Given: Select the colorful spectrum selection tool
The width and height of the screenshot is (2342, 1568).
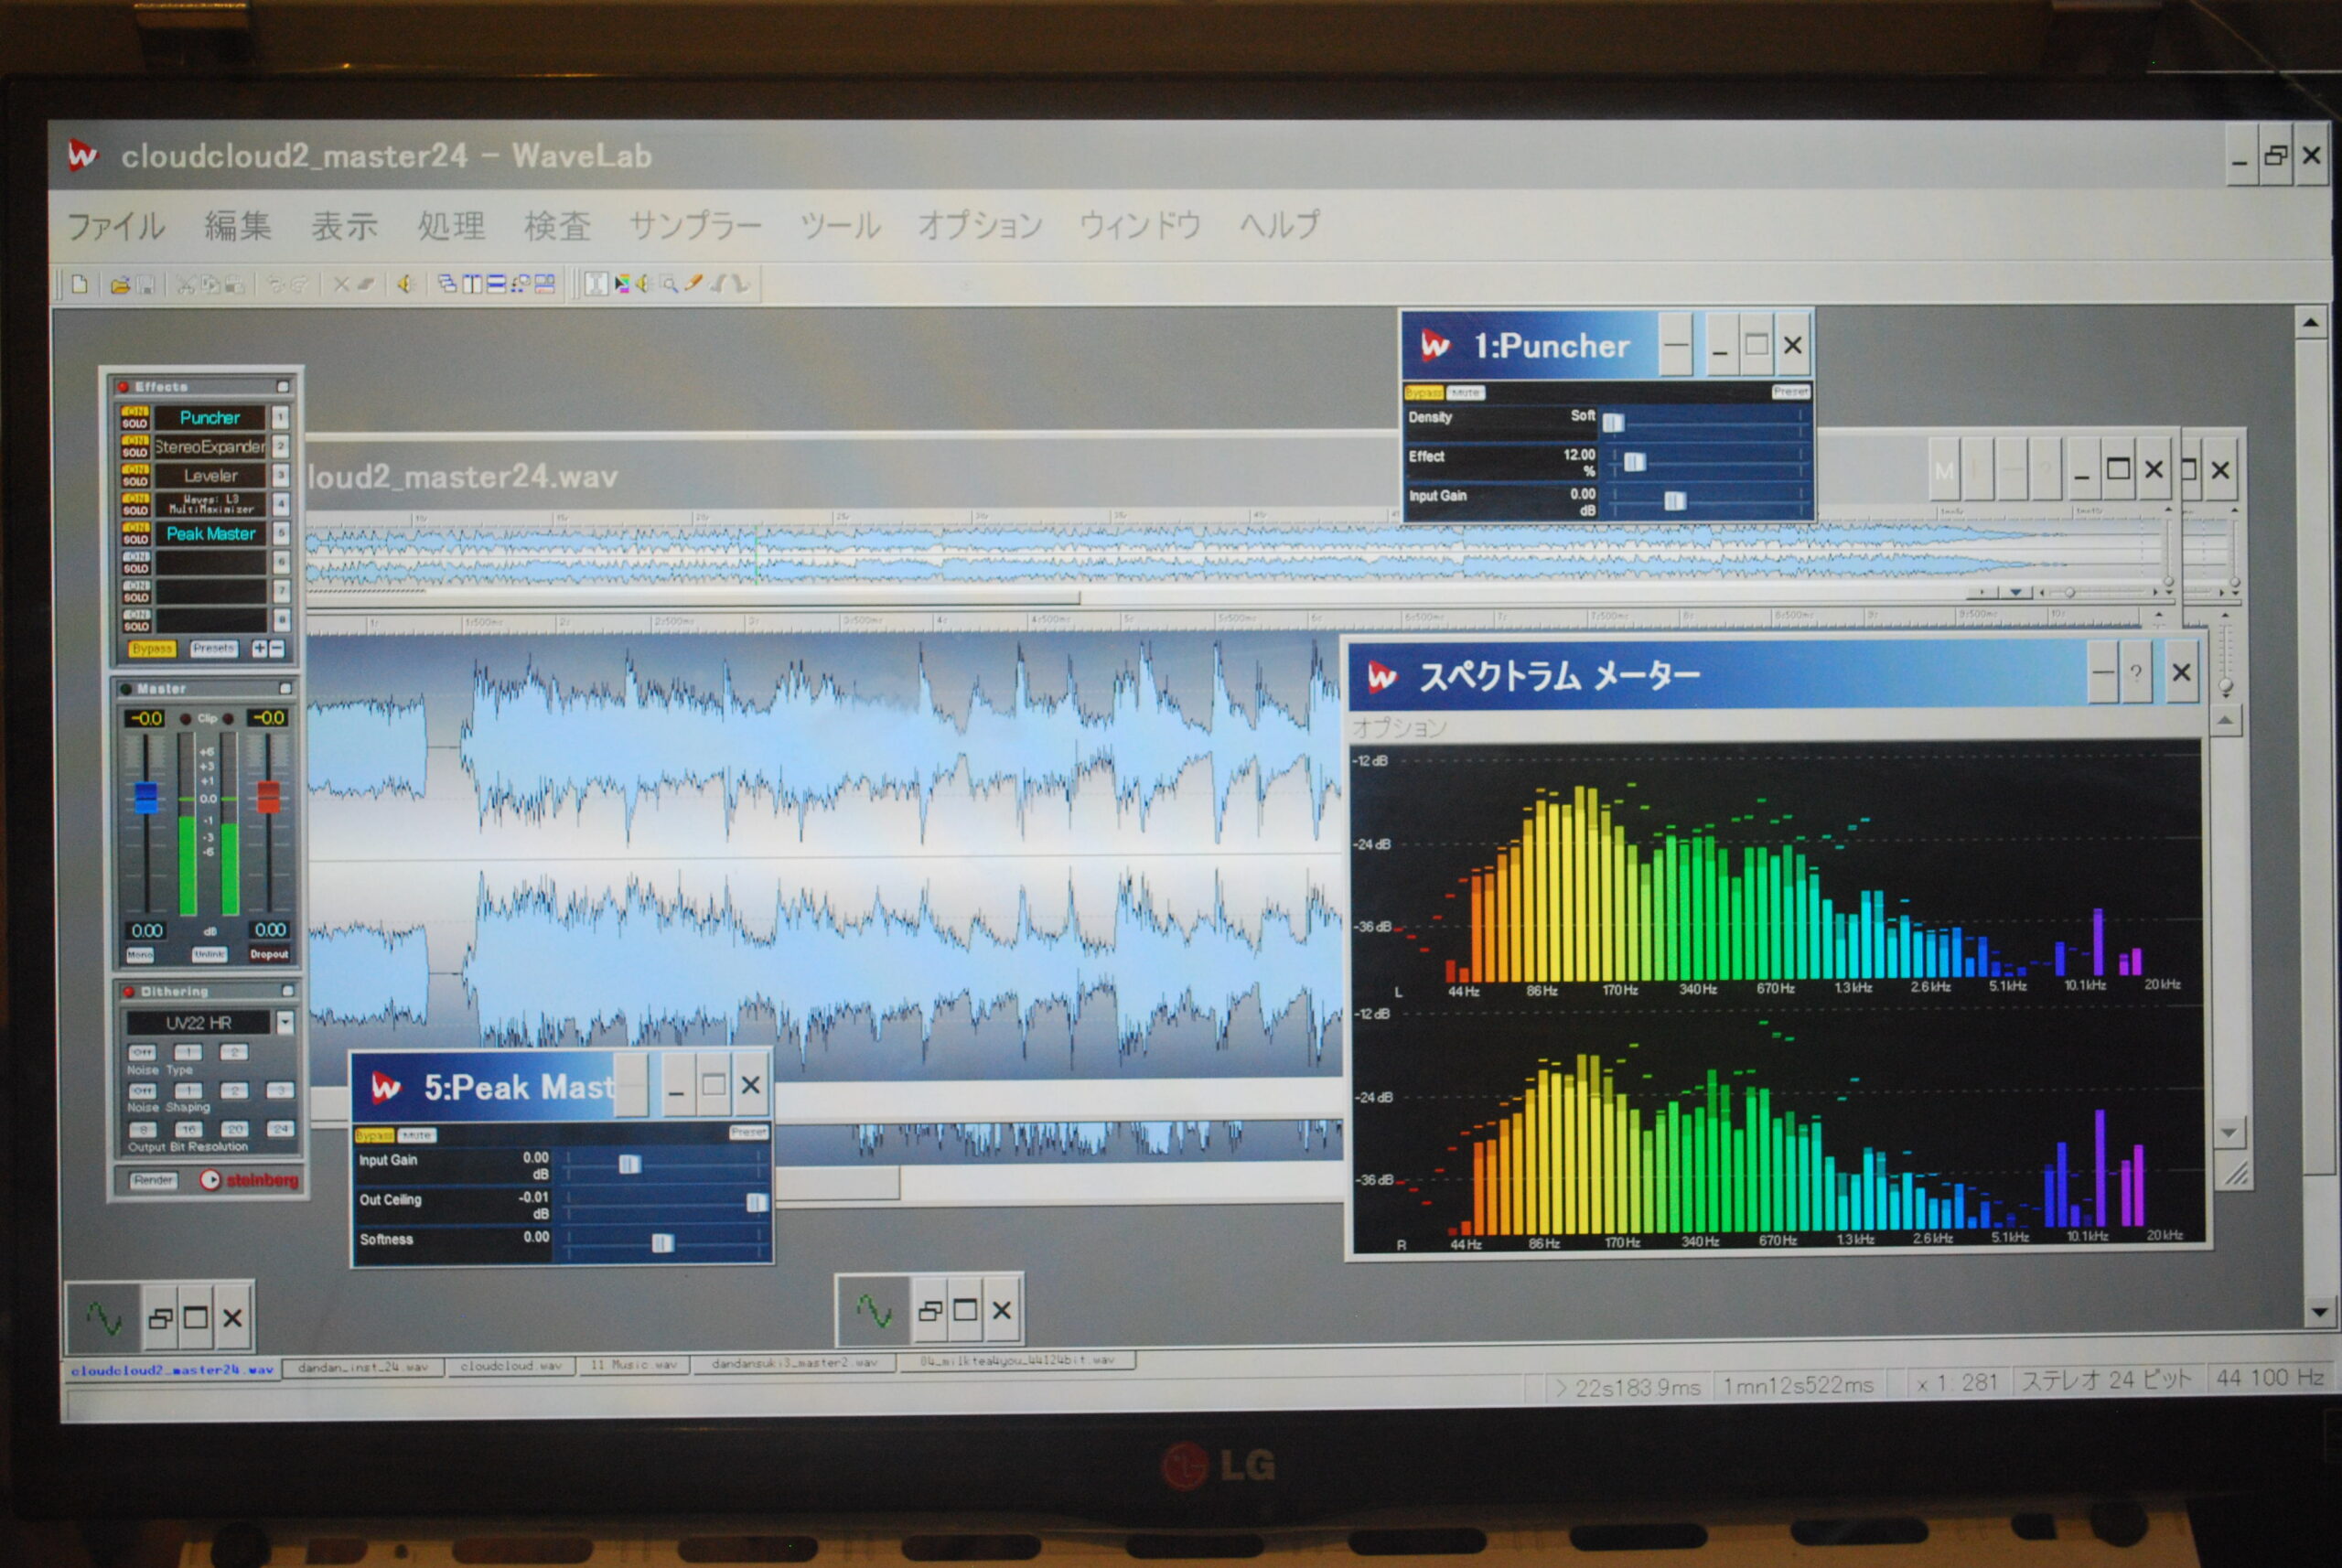Looking at the screenshot, I should coord(622,285).
